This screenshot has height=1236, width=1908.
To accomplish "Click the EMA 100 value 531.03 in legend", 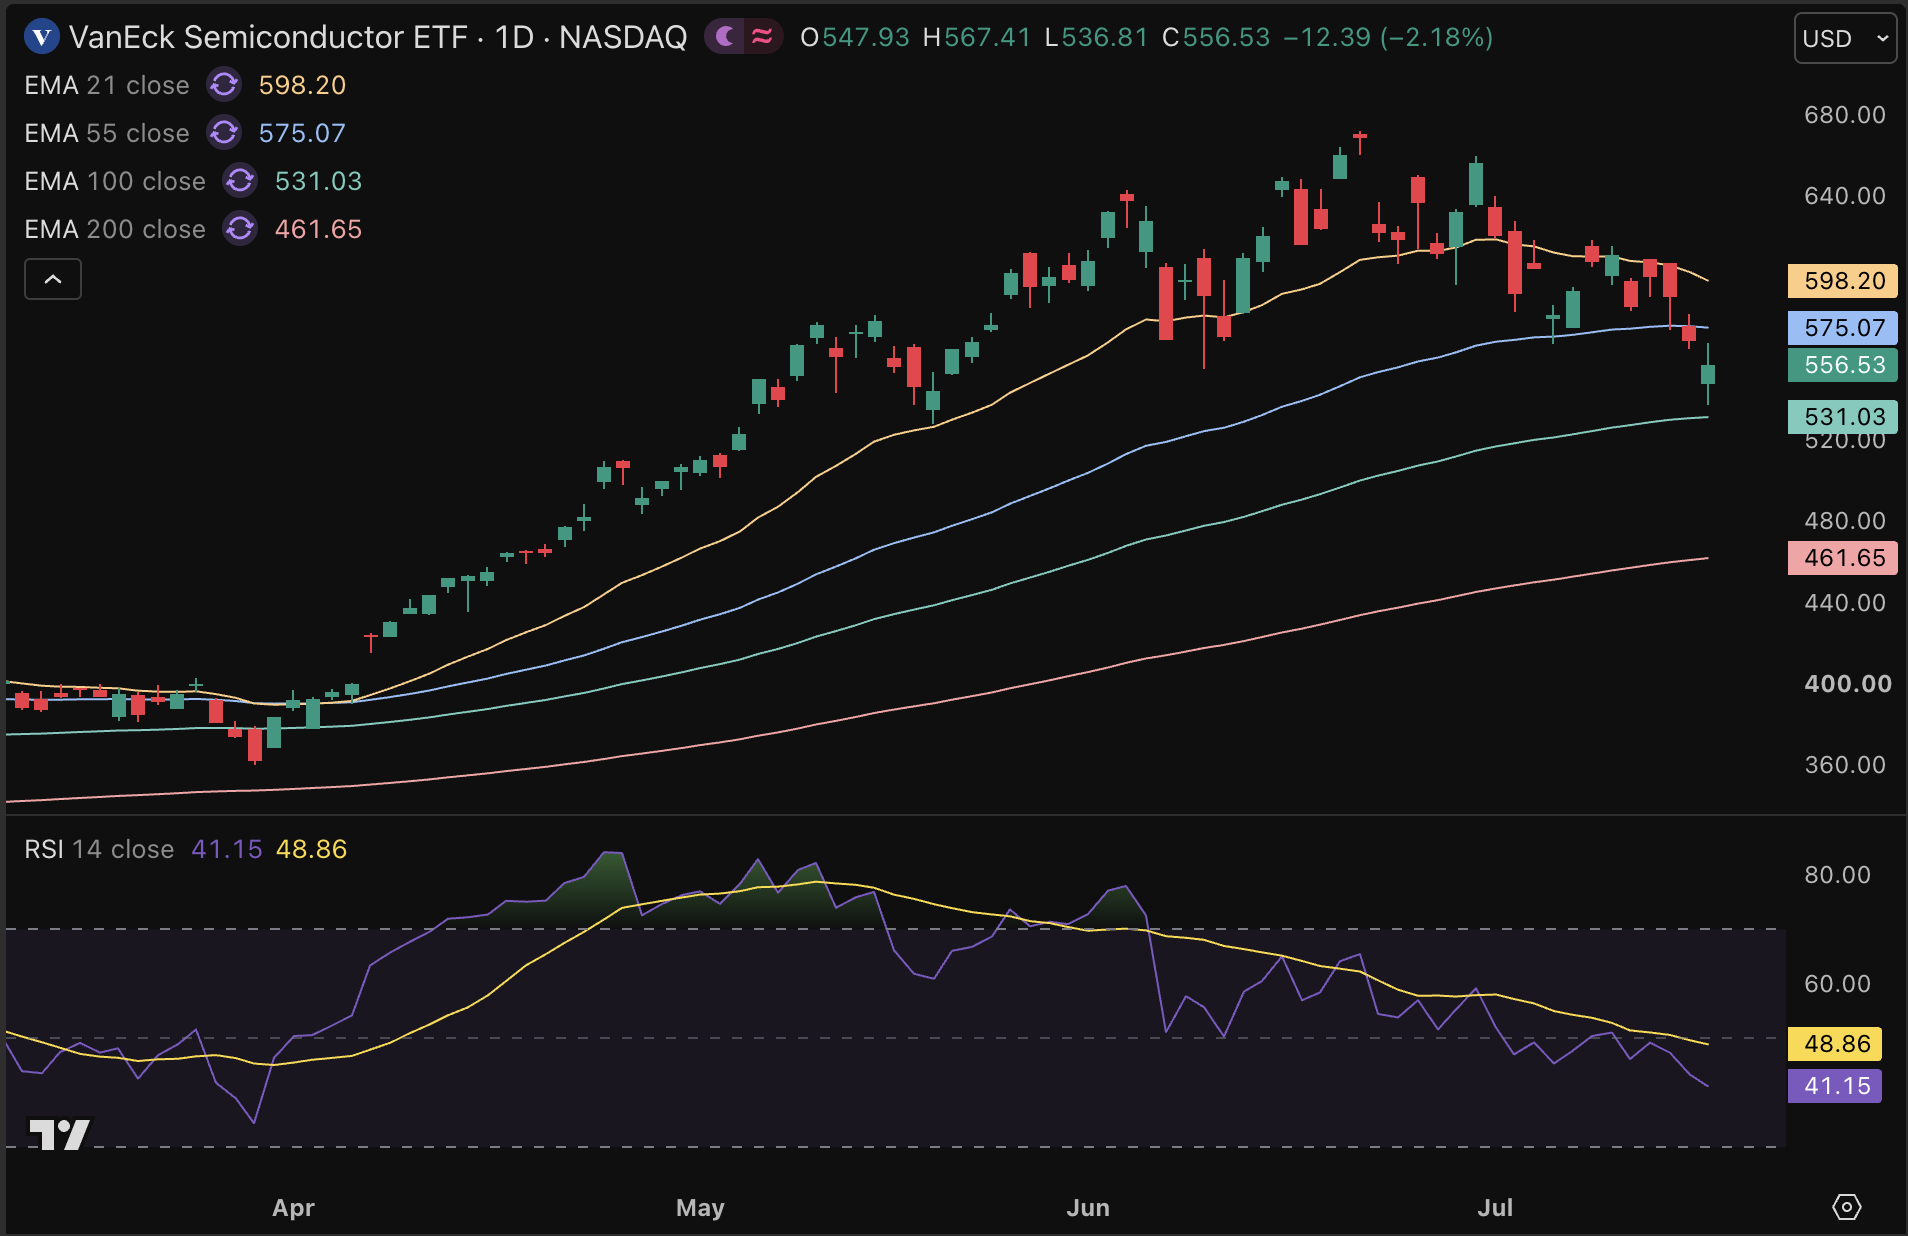I will pyautogui.click(x=318, y=181).
